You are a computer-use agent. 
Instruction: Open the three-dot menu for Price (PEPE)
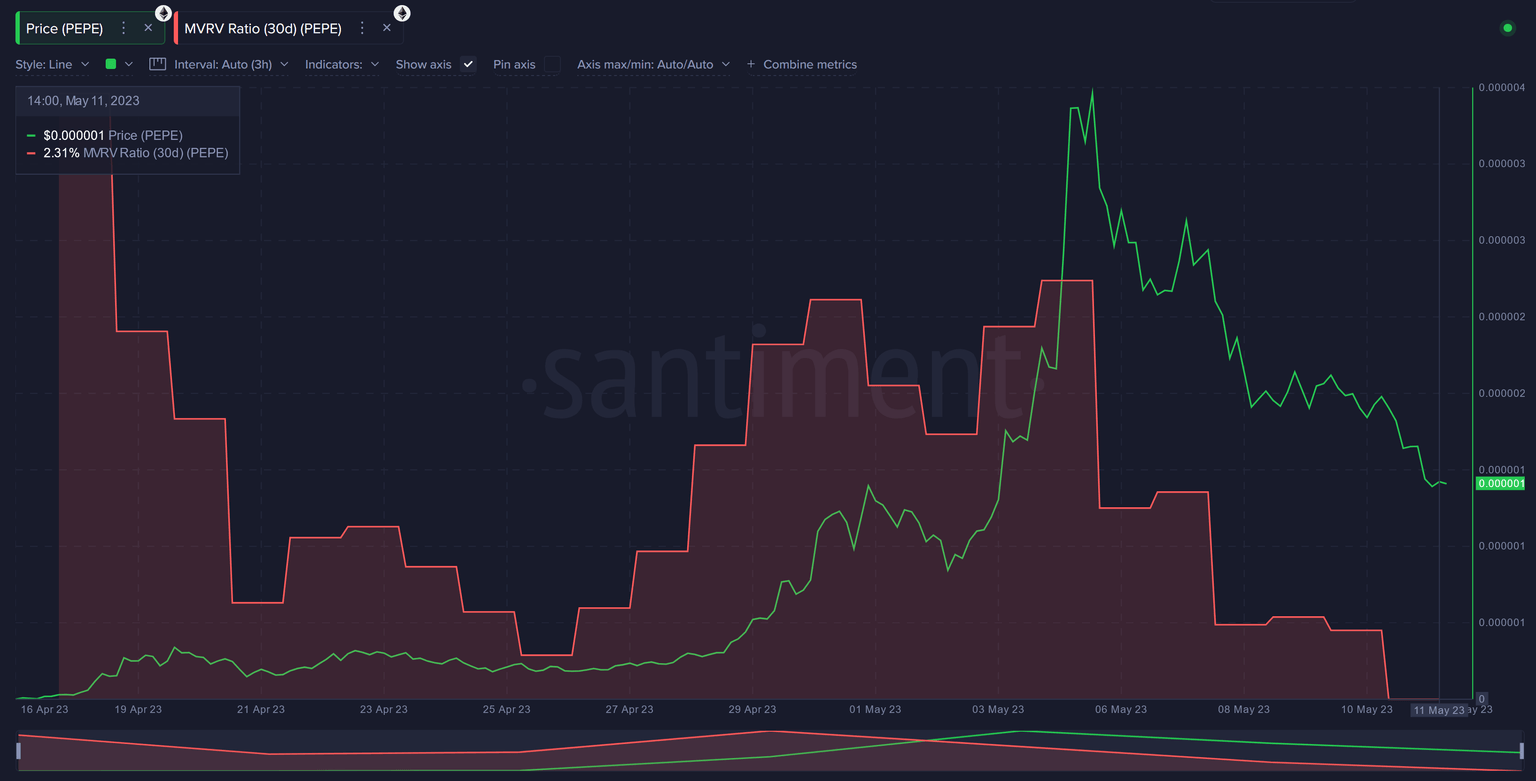pos(123,28)
